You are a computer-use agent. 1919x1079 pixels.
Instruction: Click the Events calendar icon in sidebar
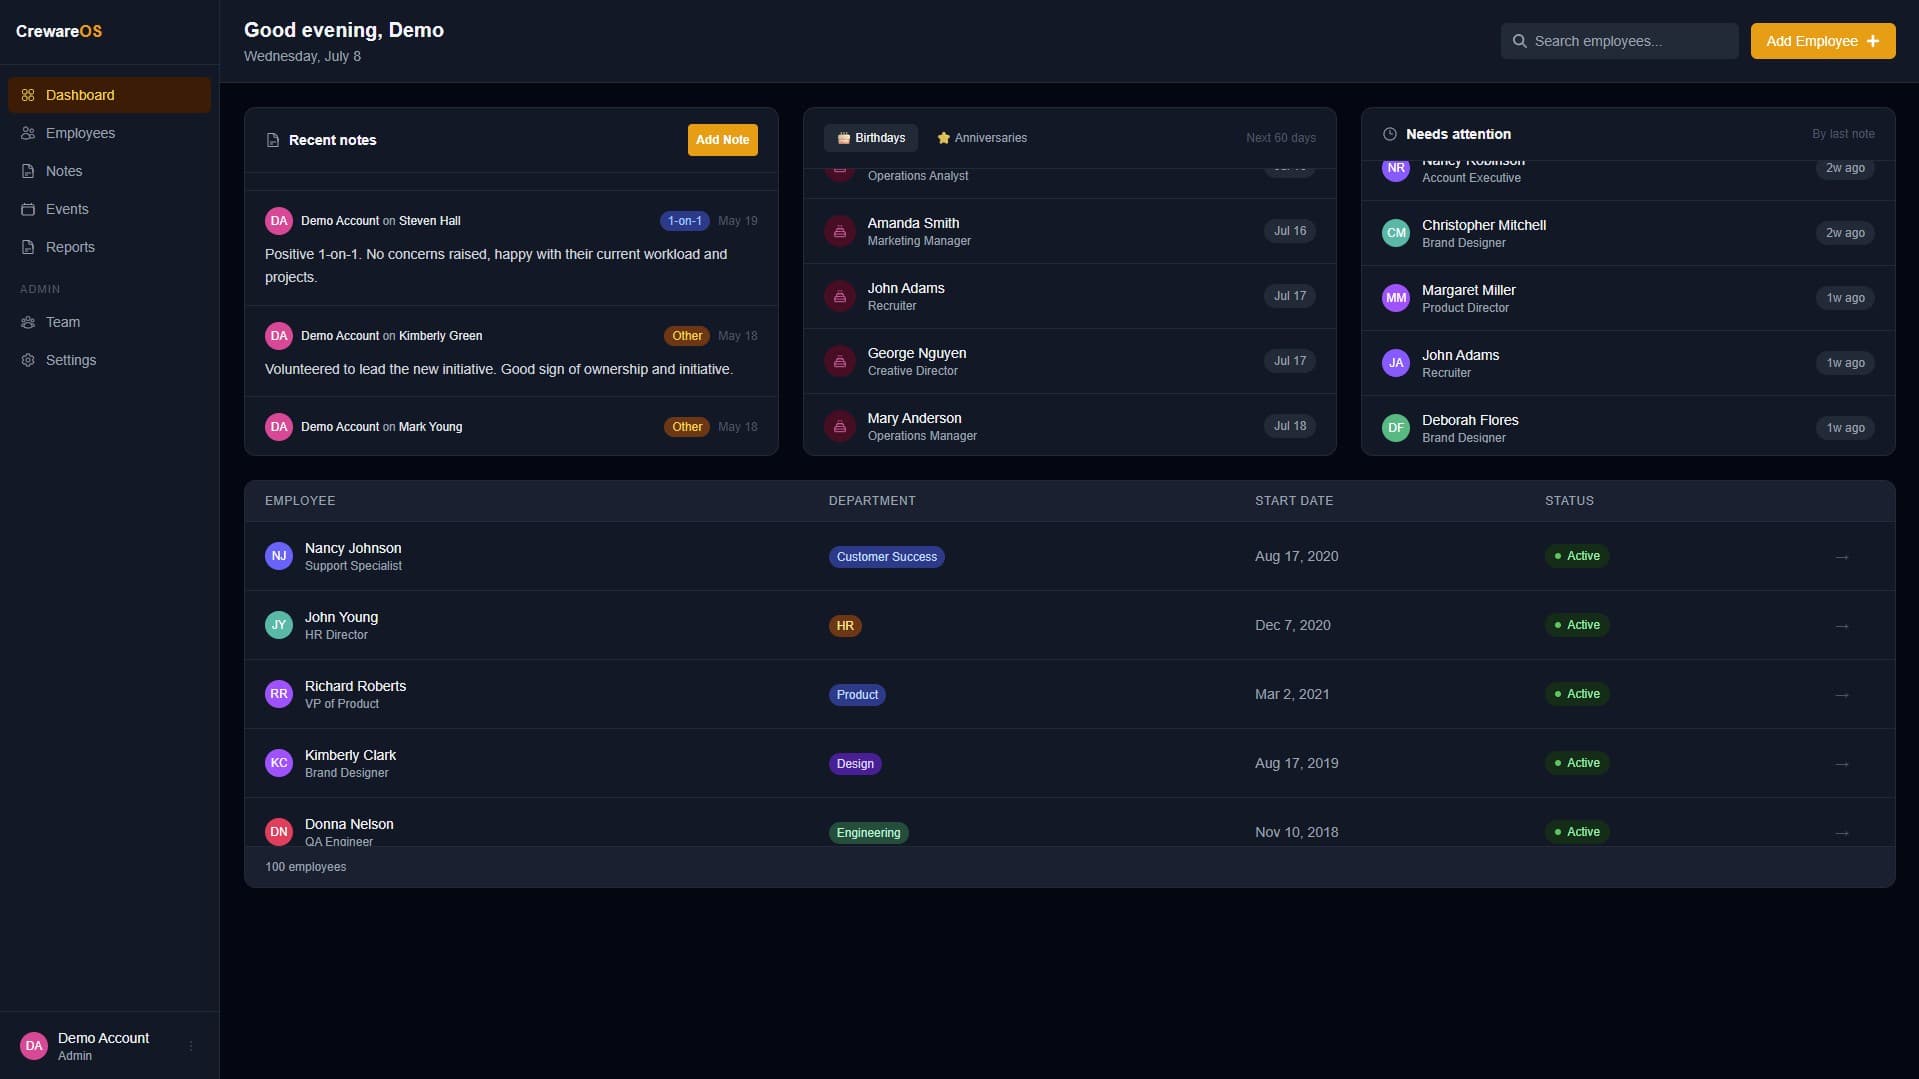point(28,209)
